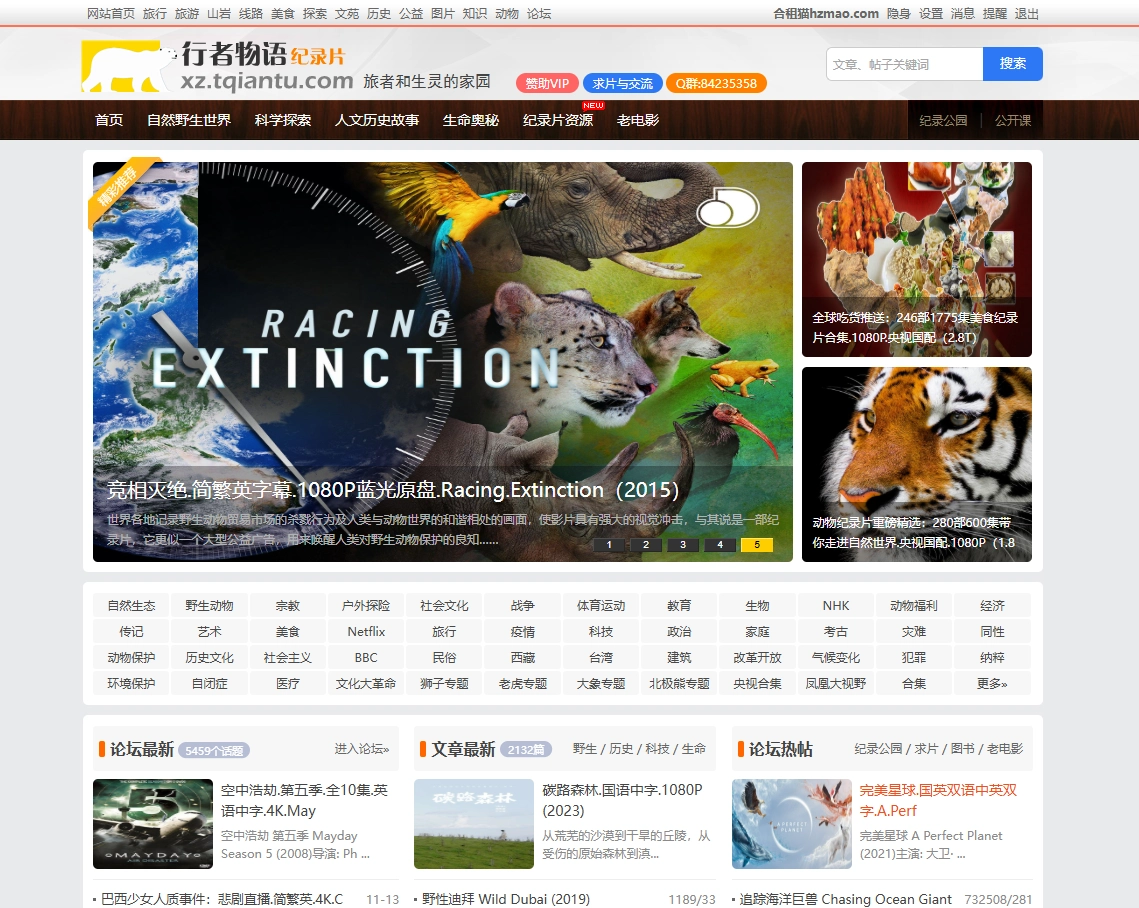The width and height of the screenshot is (1139, 908).
Task: Open the 野生动物 category tag
Action: [x=209, y=606]
